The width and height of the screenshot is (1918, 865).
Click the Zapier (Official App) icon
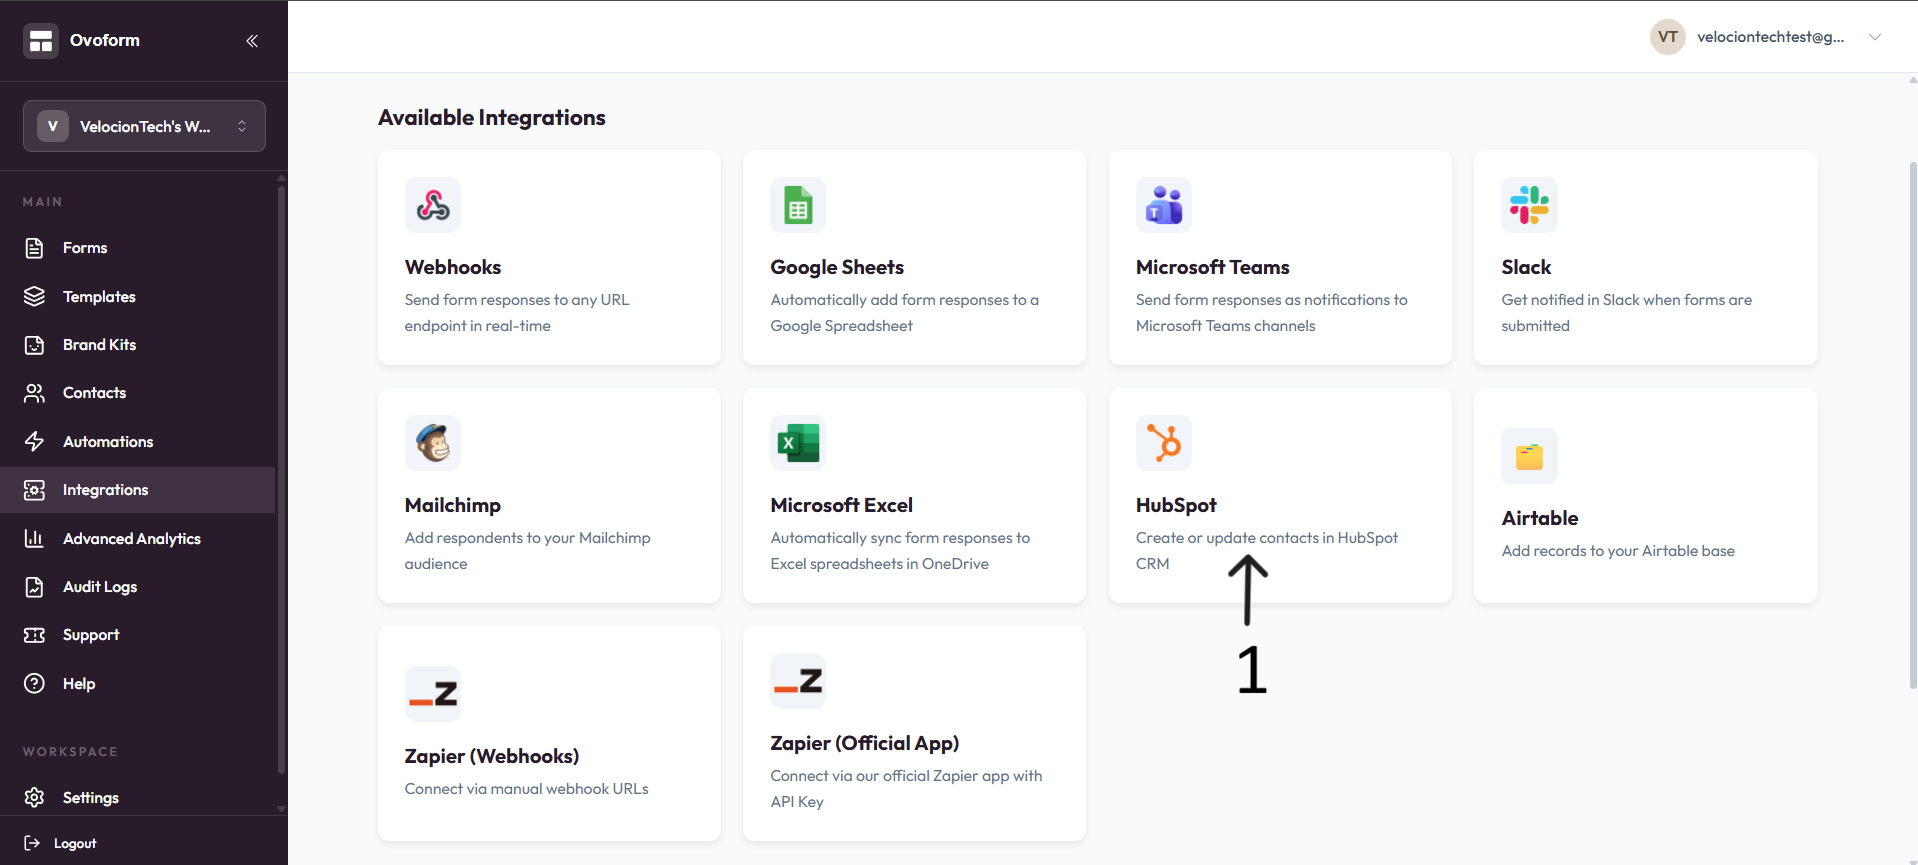point(798,681)
